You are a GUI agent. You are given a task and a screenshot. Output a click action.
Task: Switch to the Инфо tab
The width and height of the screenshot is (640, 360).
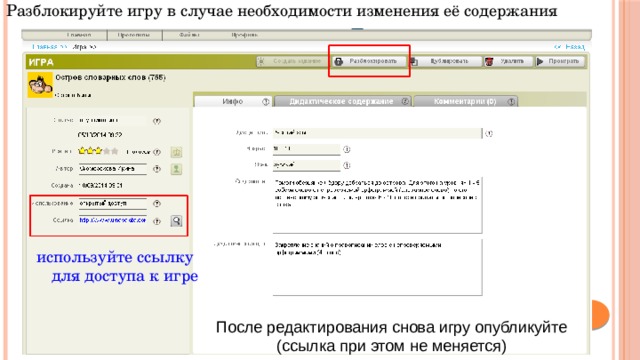point(233,101)
